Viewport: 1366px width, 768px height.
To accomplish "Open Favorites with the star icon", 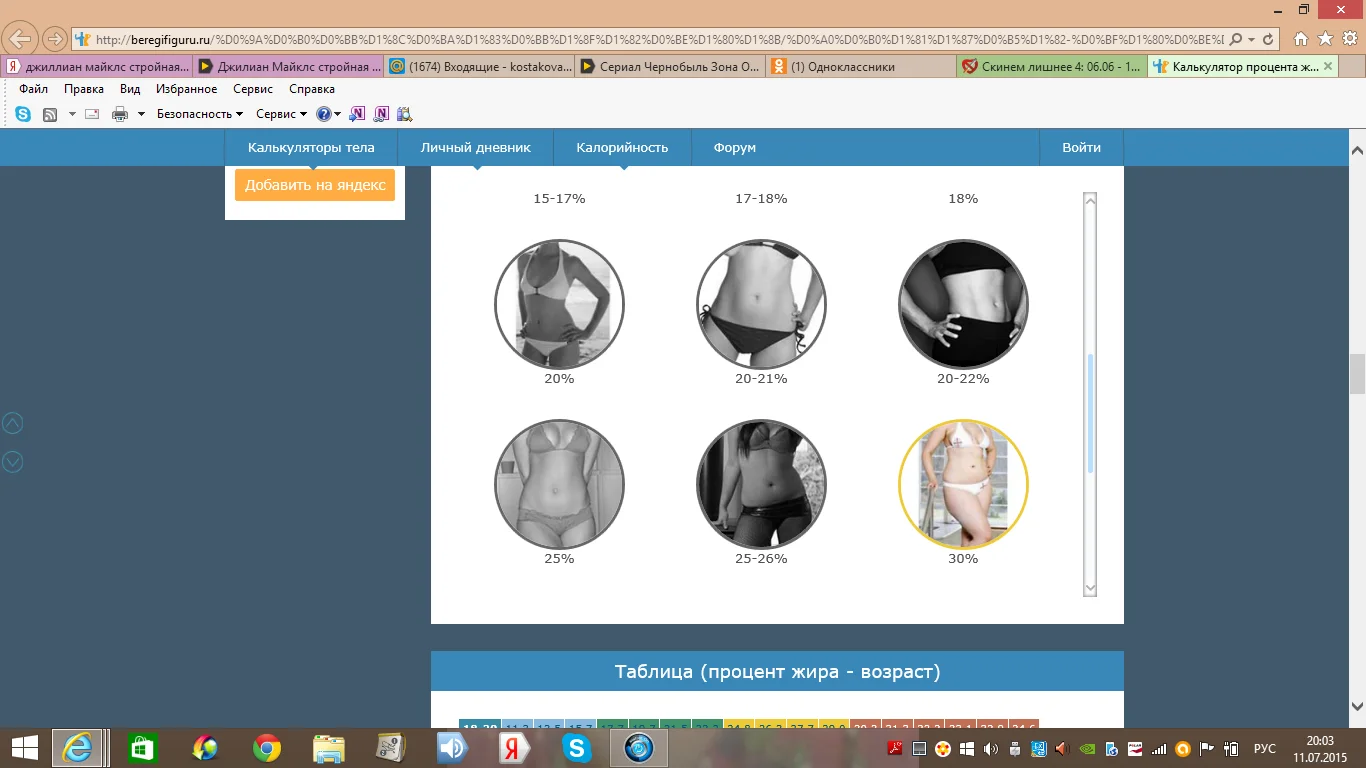I will click(x=1325, y=39).
